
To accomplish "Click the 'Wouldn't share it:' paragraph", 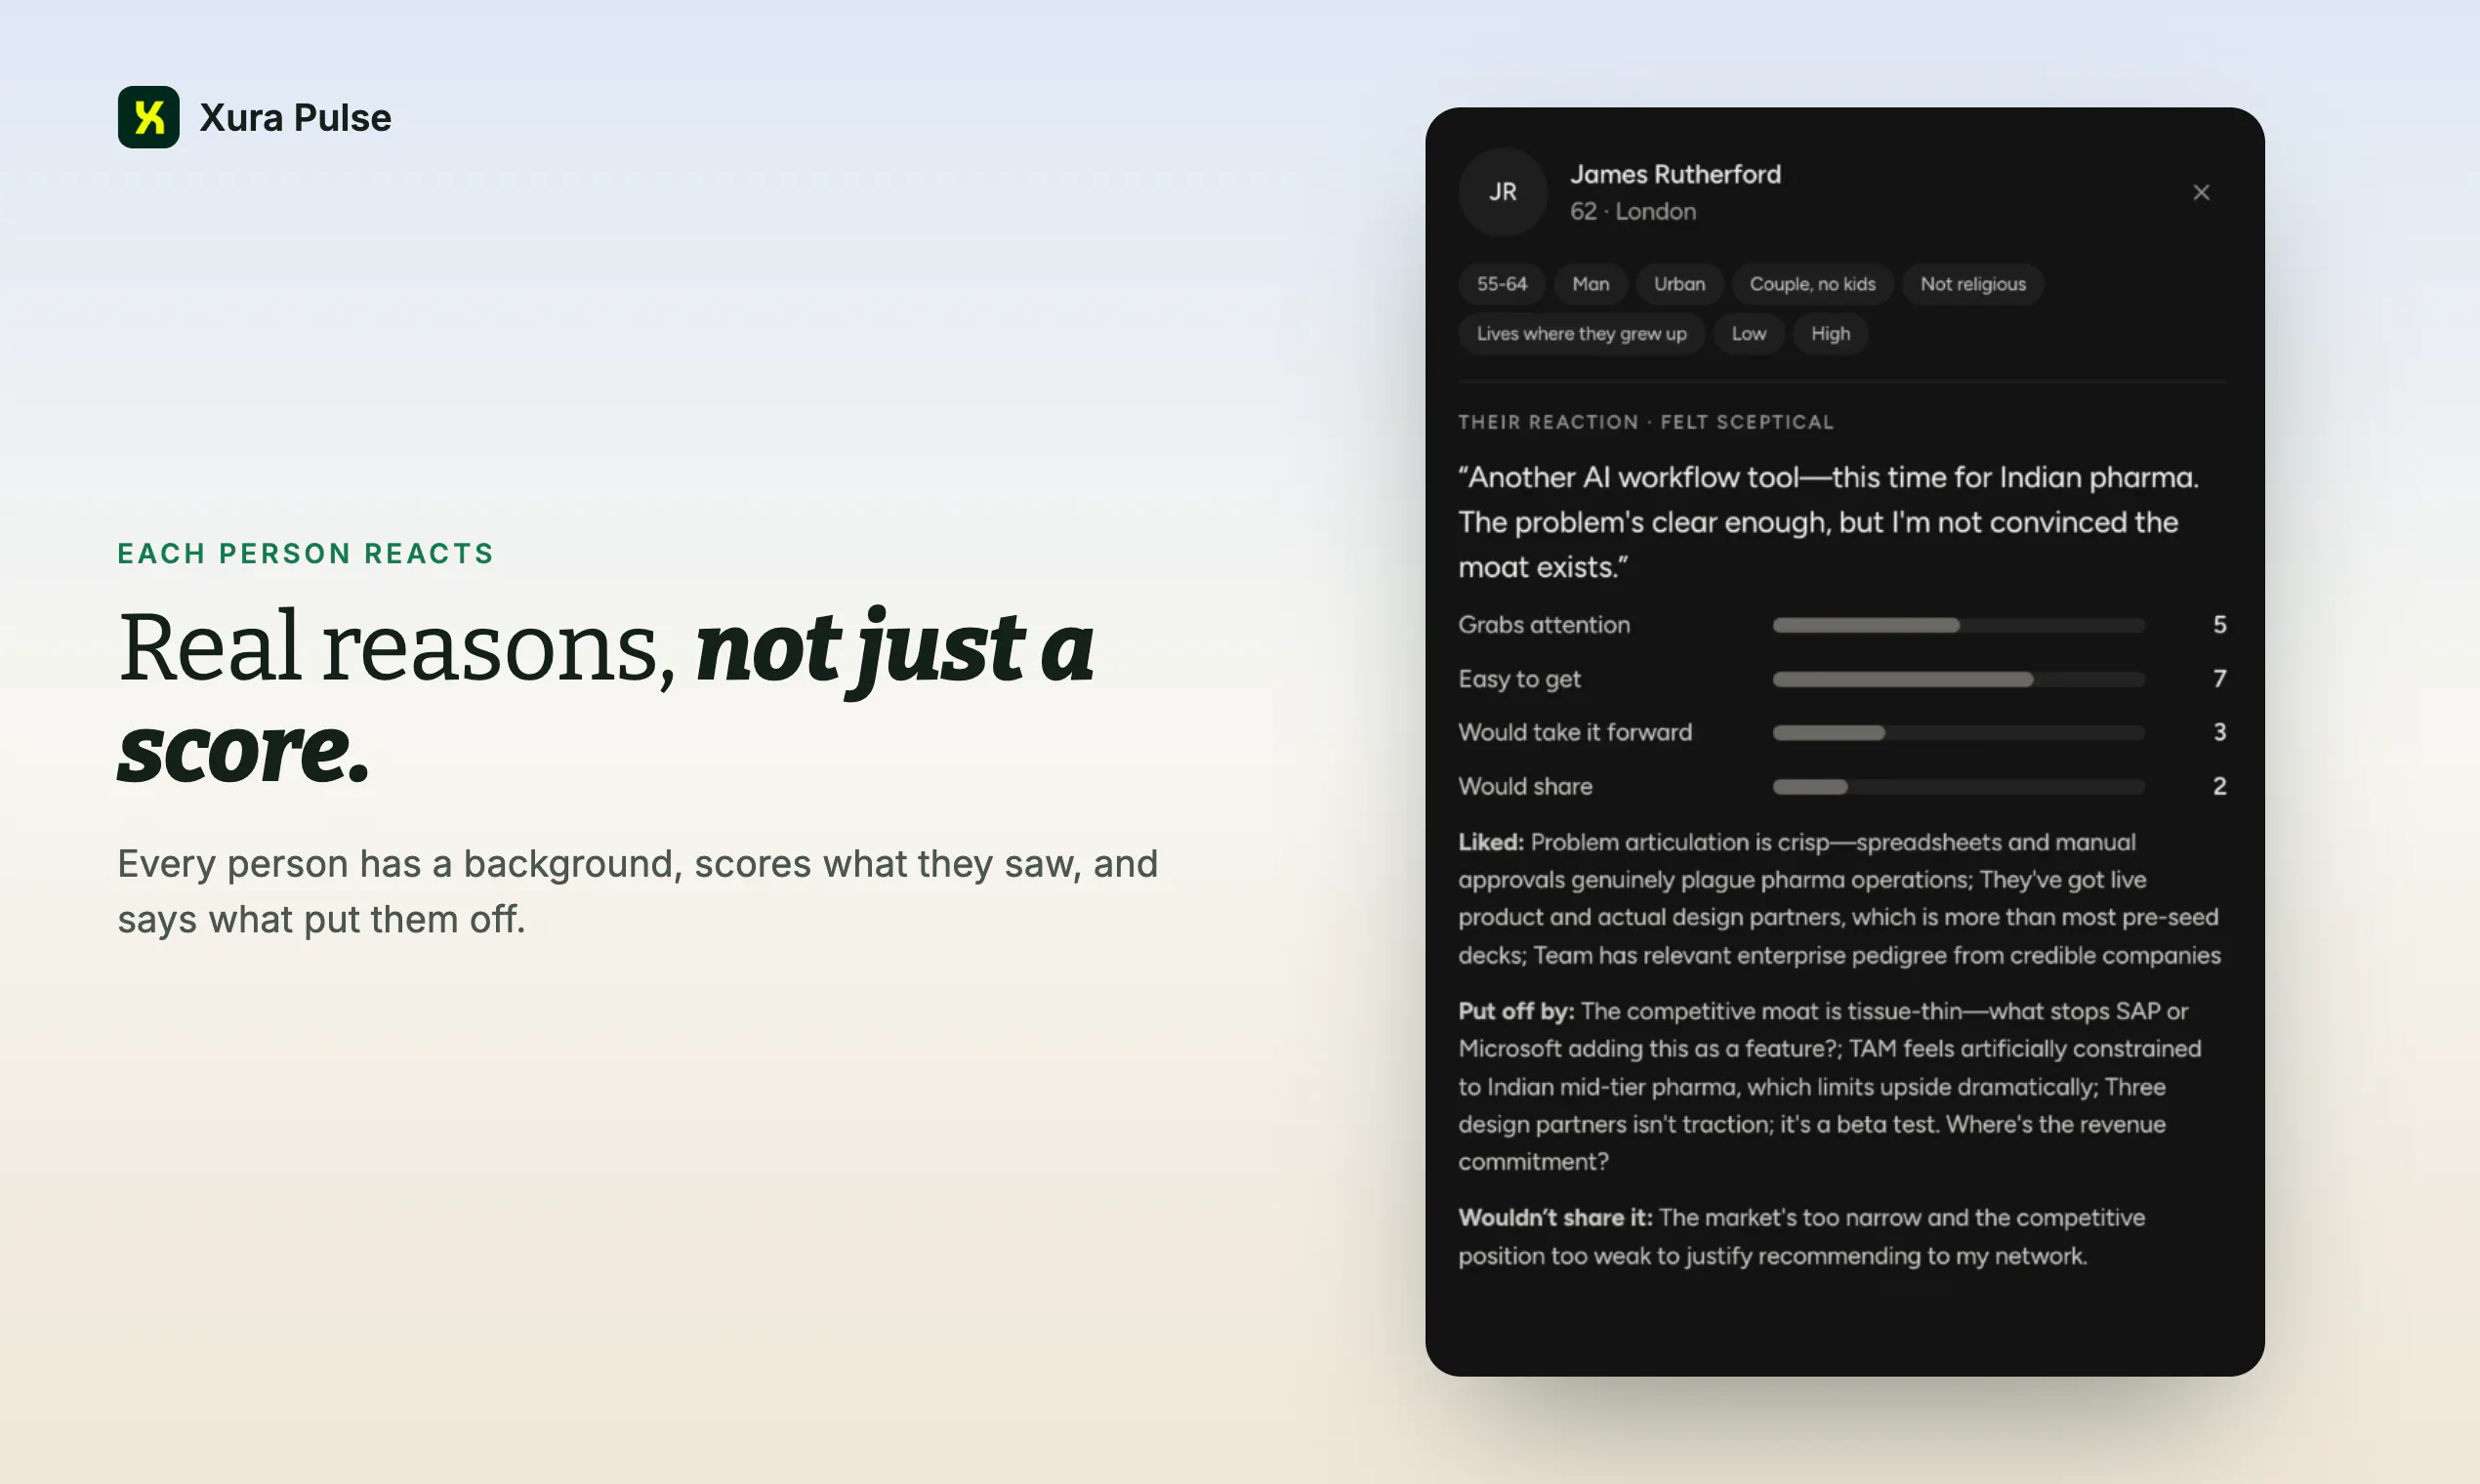I will point(1801,1236).
